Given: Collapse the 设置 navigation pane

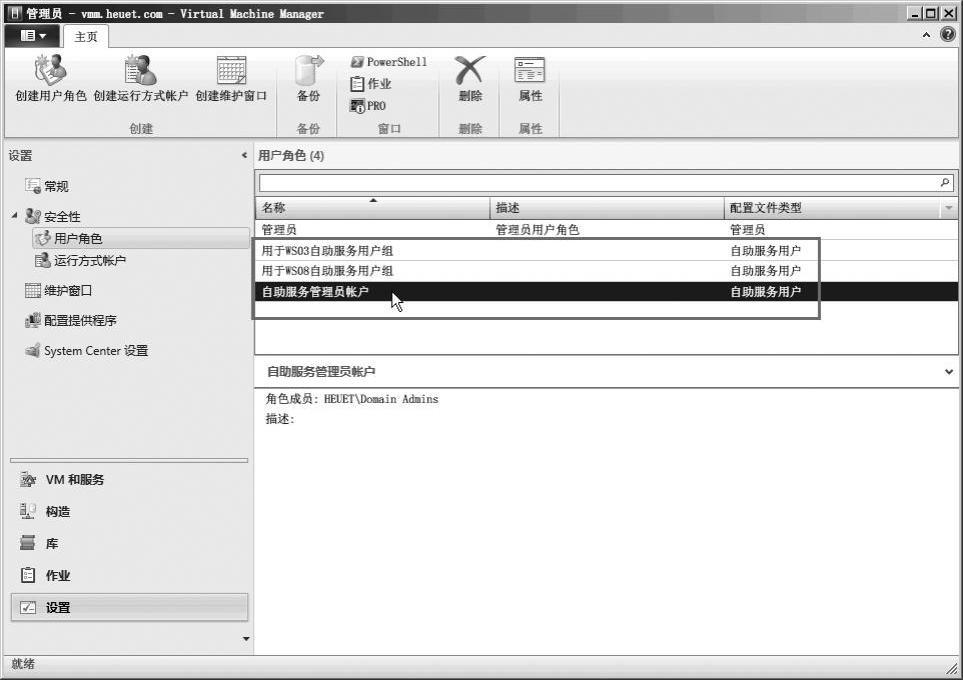Looking at the screenshot, I should tap(244, 156).
